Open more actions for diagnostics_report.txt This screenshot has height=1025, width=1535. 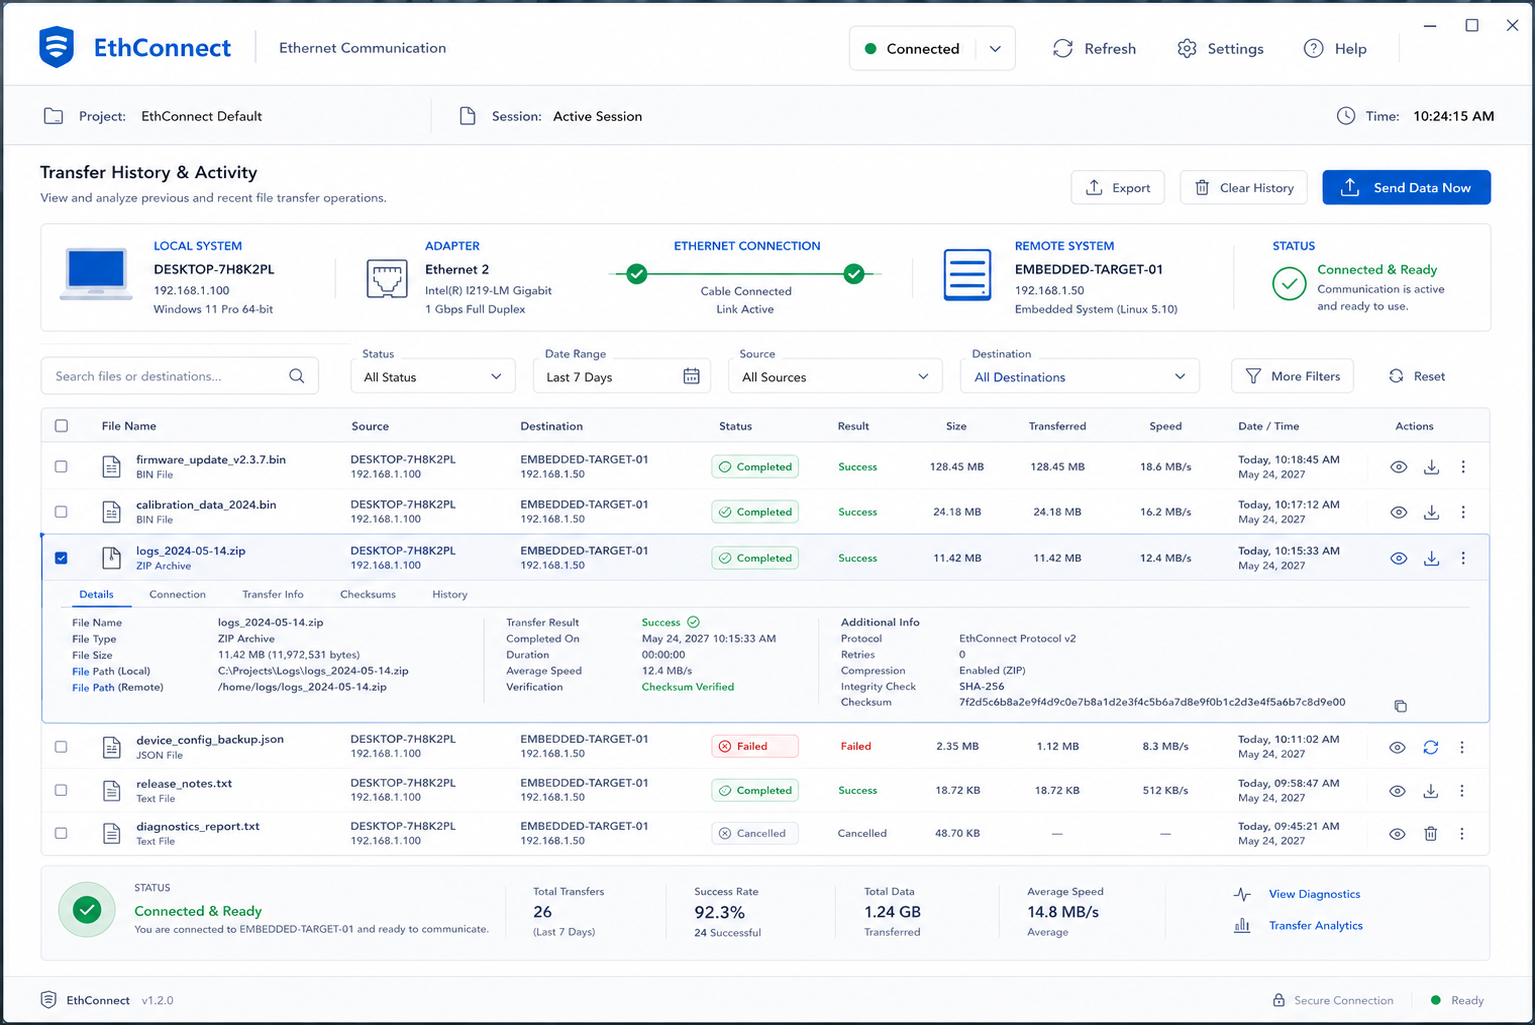click(1462, 834)
